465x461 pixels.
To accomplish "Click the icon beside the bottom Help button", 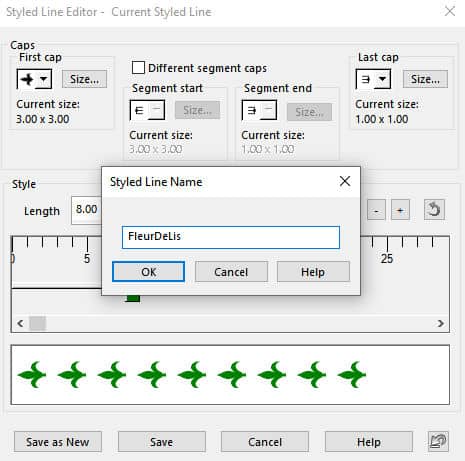I will click(x=438, y=442).
